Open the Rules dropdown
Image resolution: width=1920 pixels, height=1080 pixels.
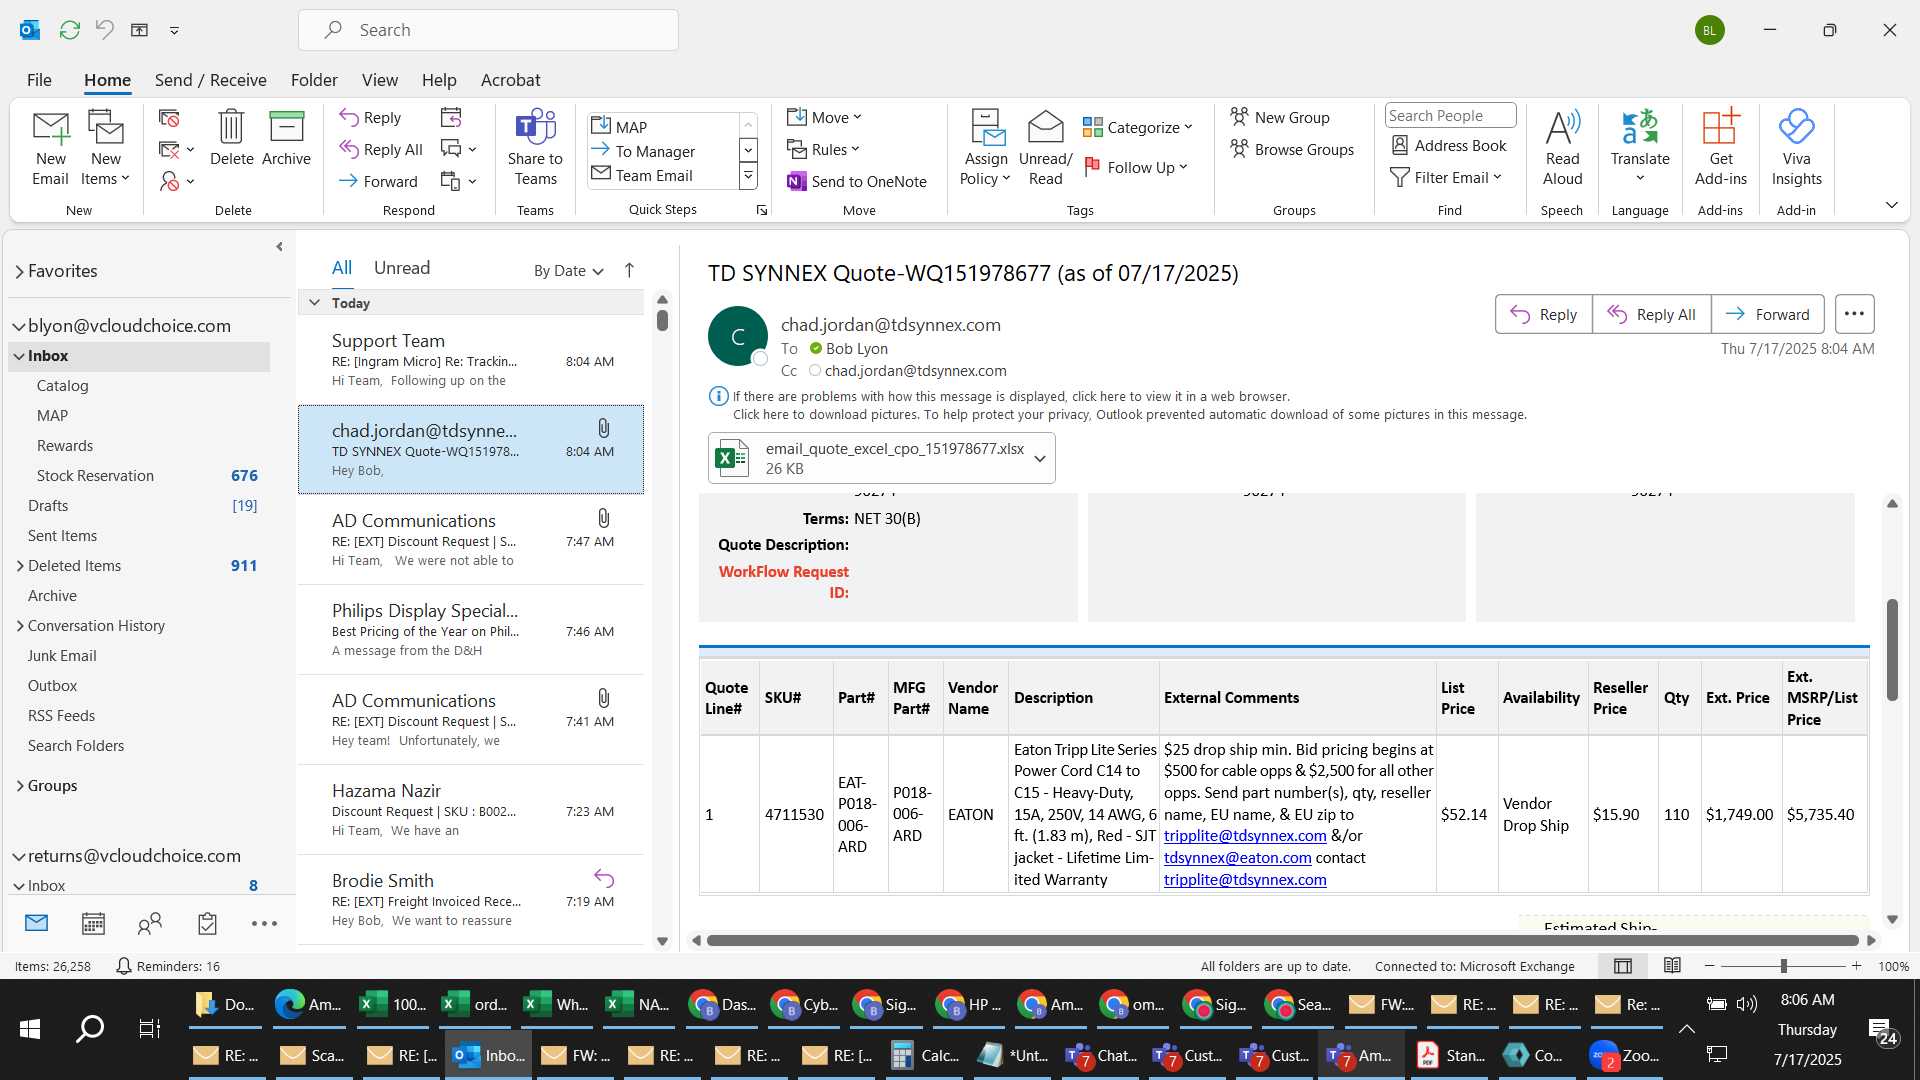point(823,149)
